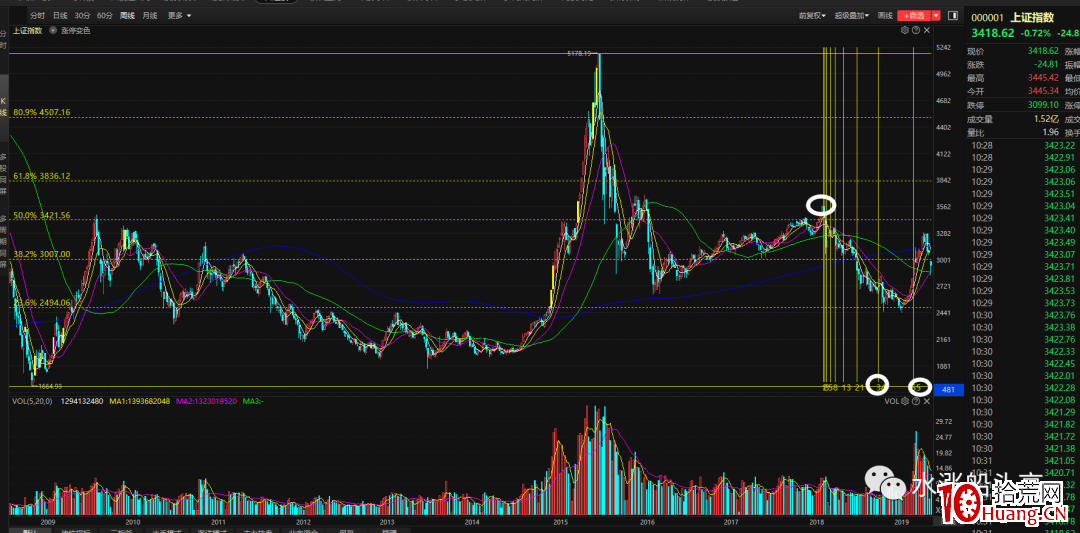
Task: Click the 50.0% 3421.56 Fibonacci label
Action: click(41, 216)
